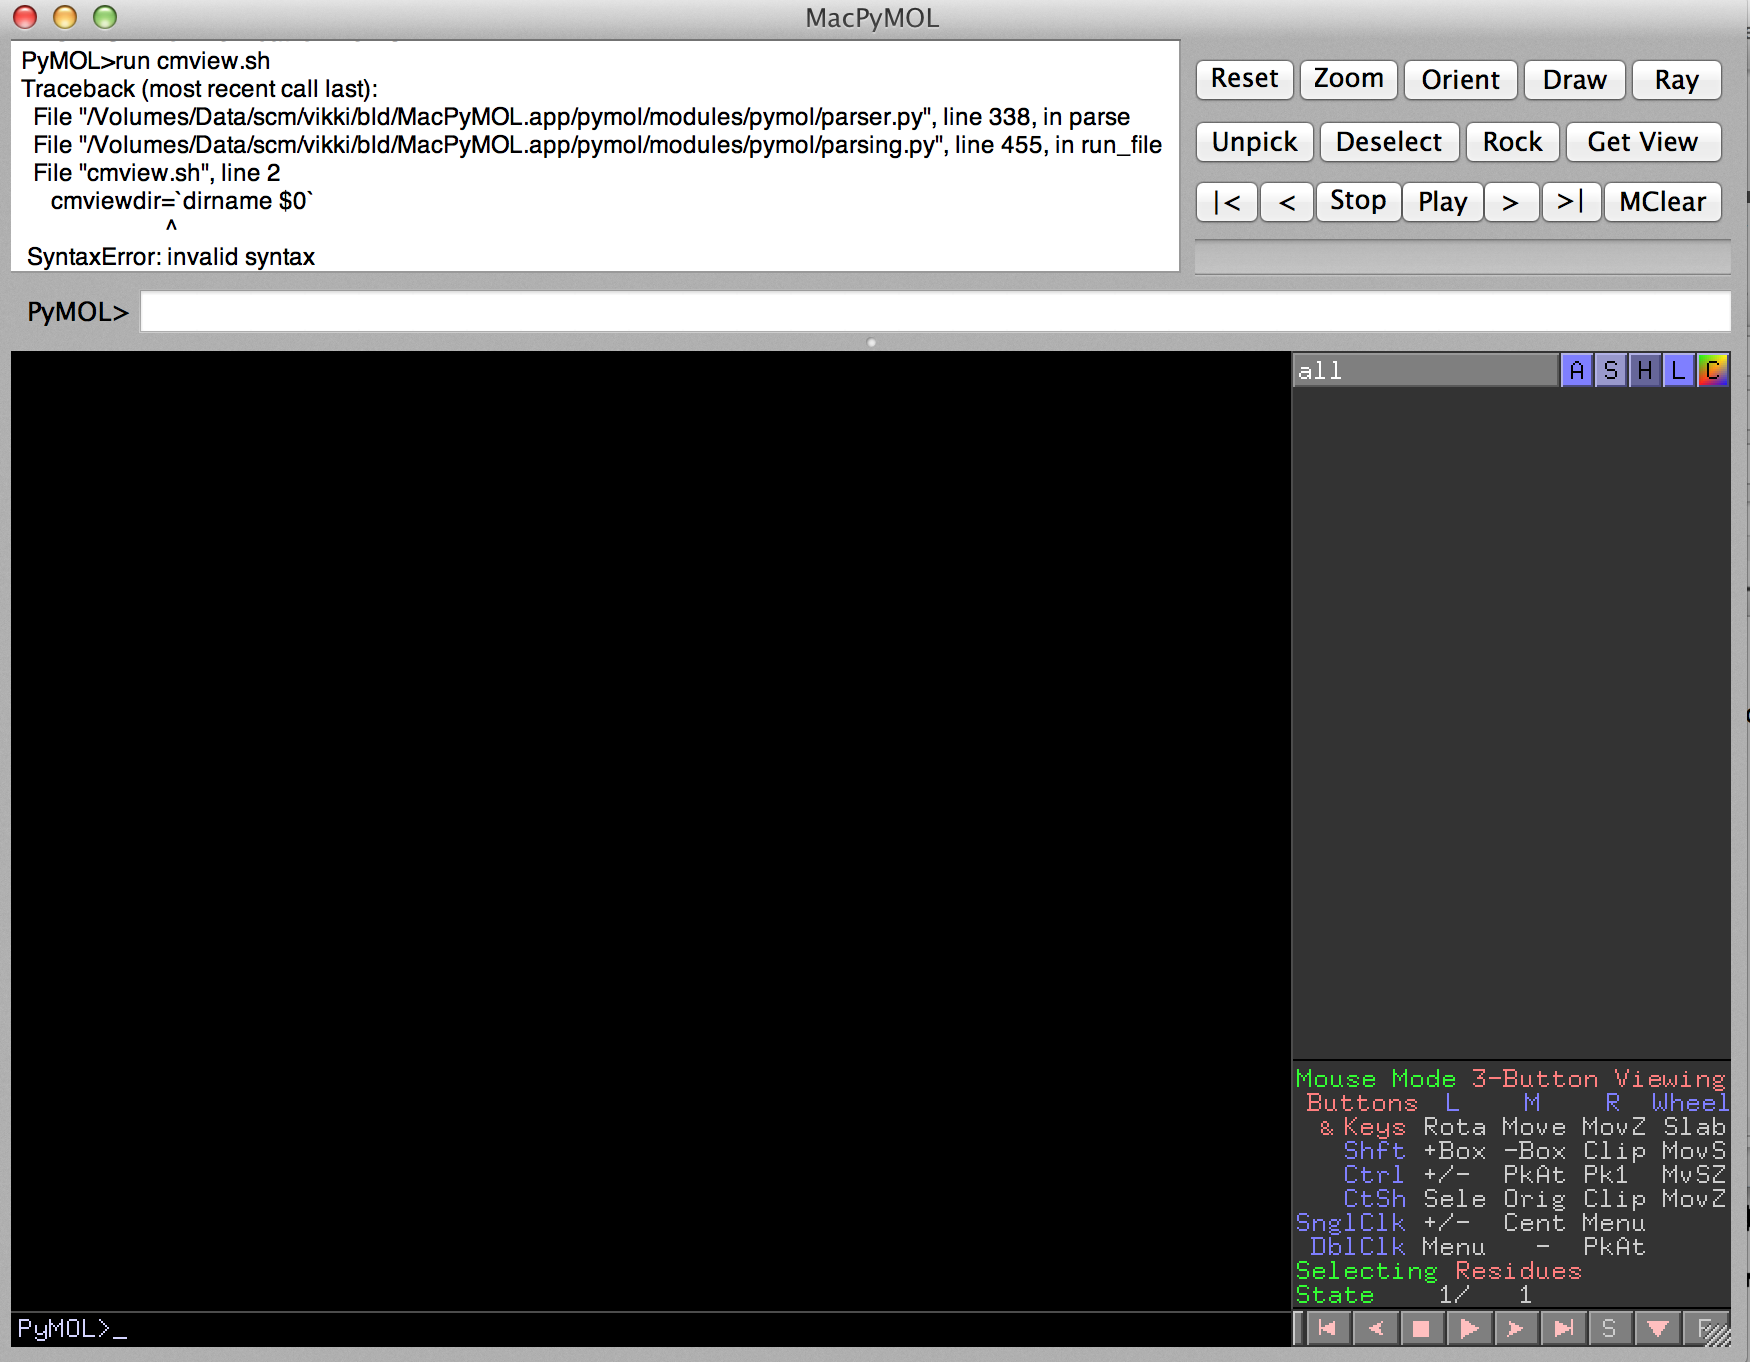Click the Zoom button
The width and height of the screenshot is (1750, 1362).
pos(1348,79)
